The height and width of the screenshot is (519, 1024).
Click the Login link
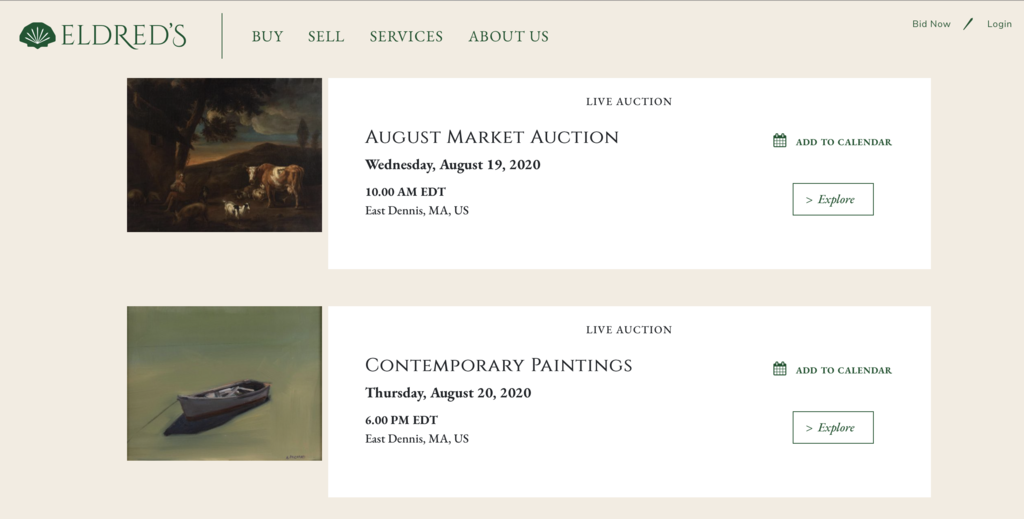pos(999,24)
